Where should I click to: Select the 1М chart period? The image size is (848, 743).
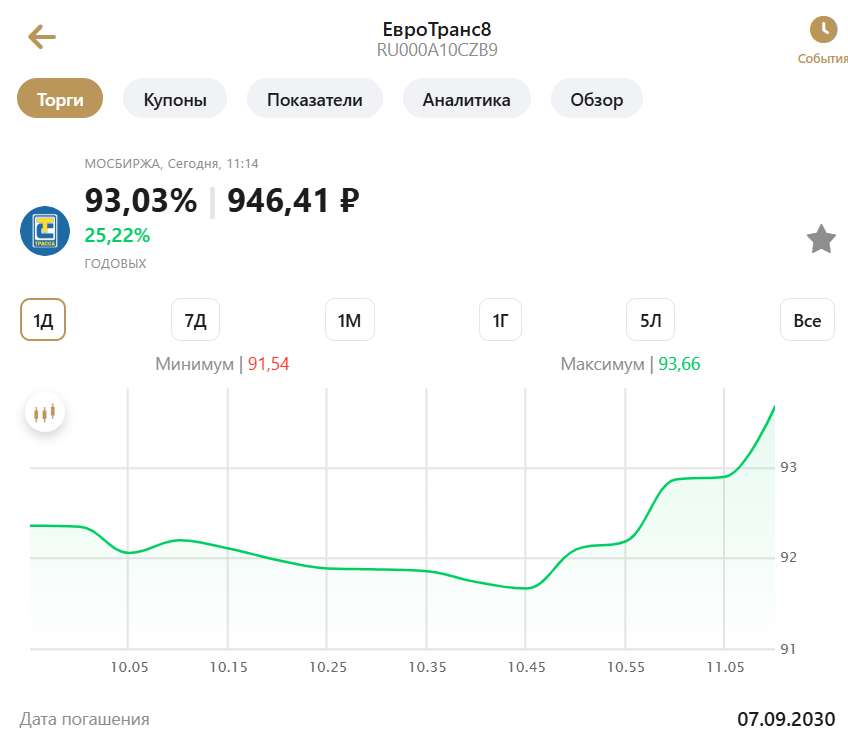[x=349, y=320]
